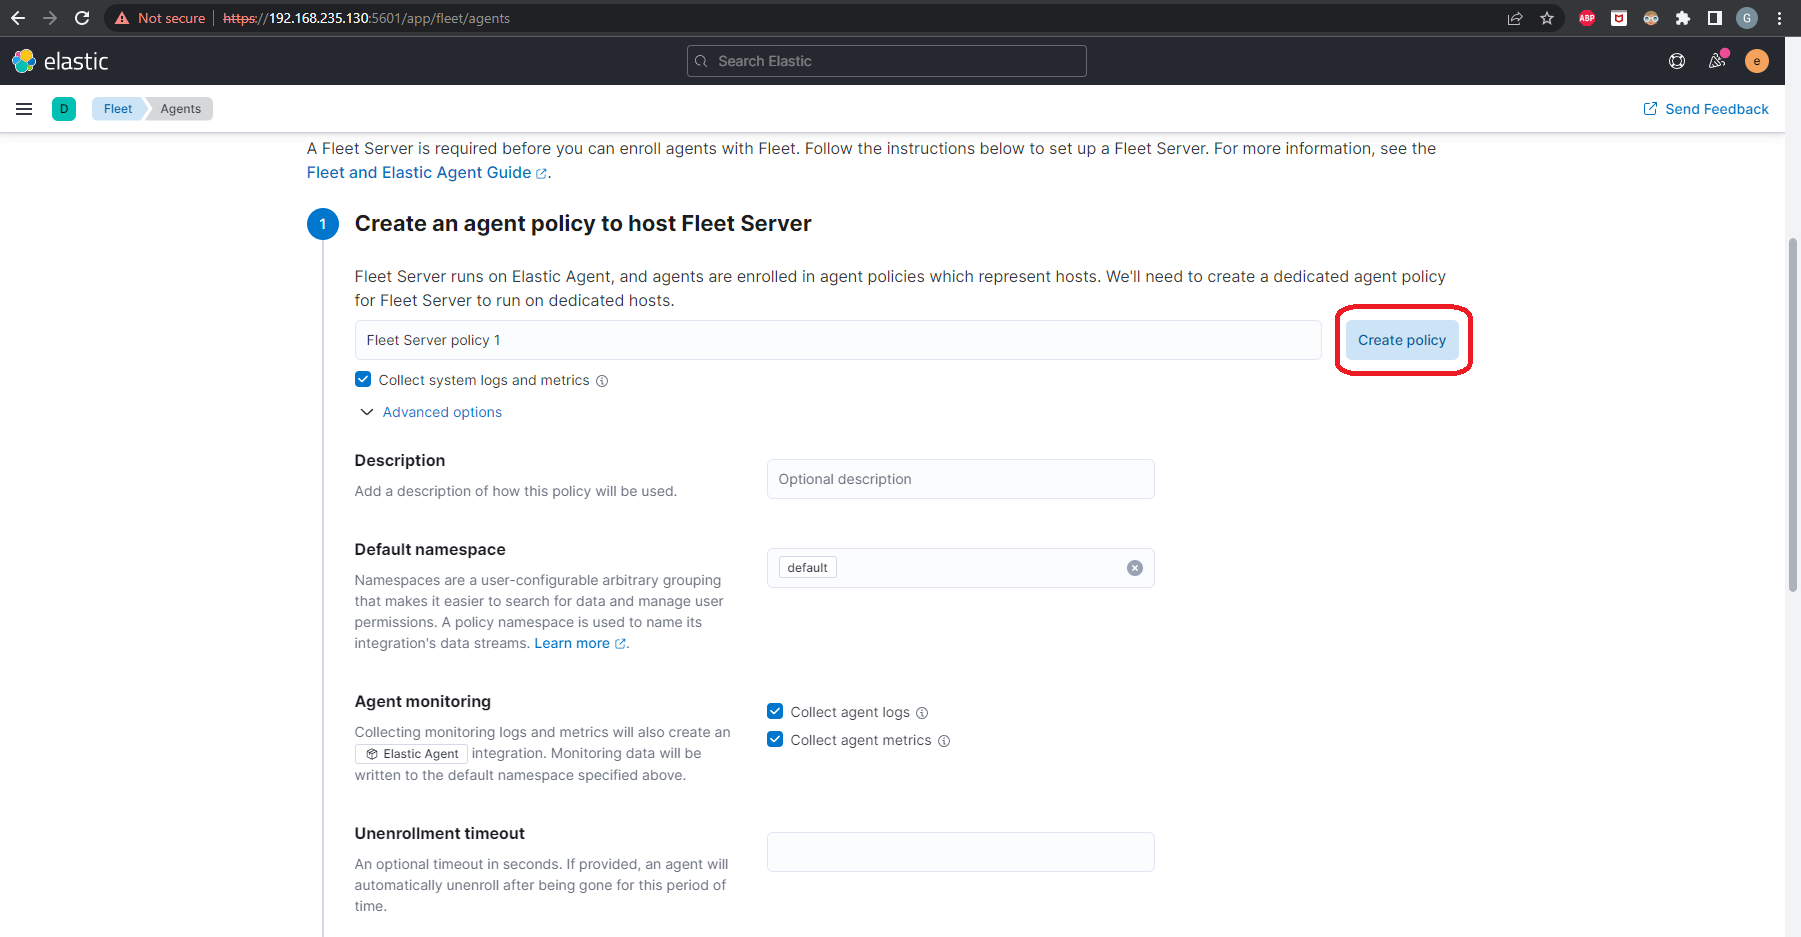This screenshot has width=1801, height=937.
Task: Uncheck Collect system logs and metrics
Action: pos(363,380)
